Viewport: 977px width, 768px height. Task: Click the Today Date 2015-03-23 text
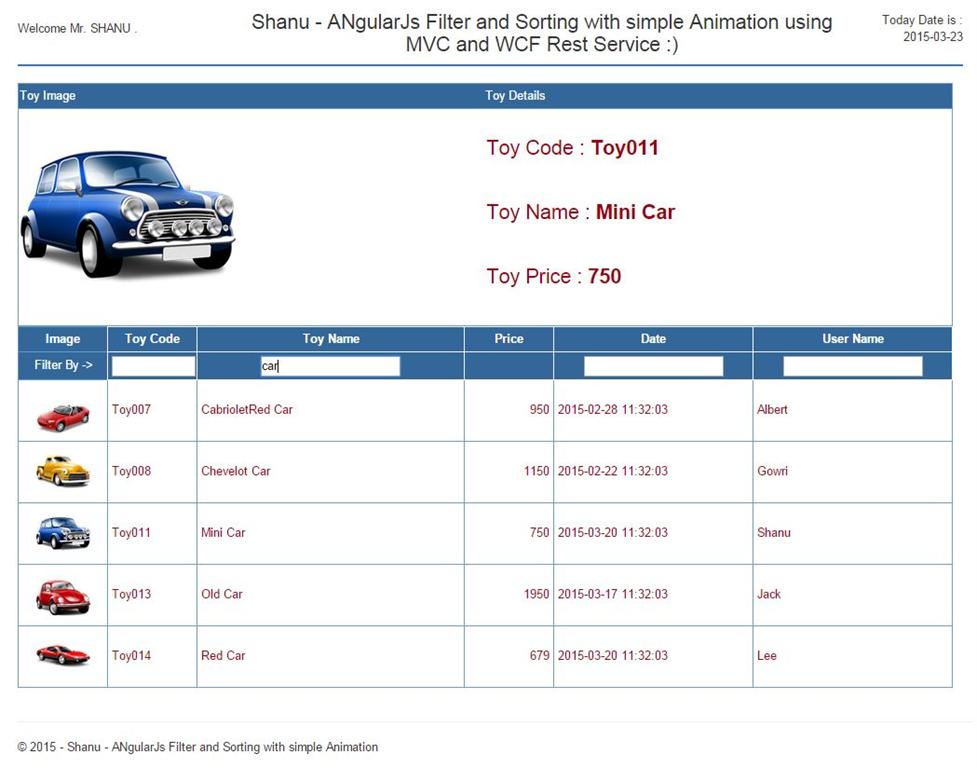(x=922, y=28)
